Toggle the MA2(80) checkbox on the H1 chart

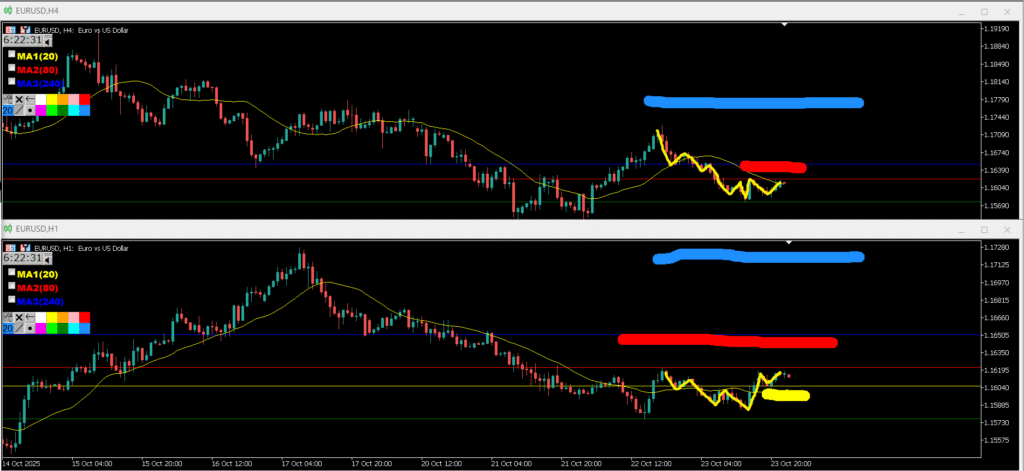click(12, 285)
